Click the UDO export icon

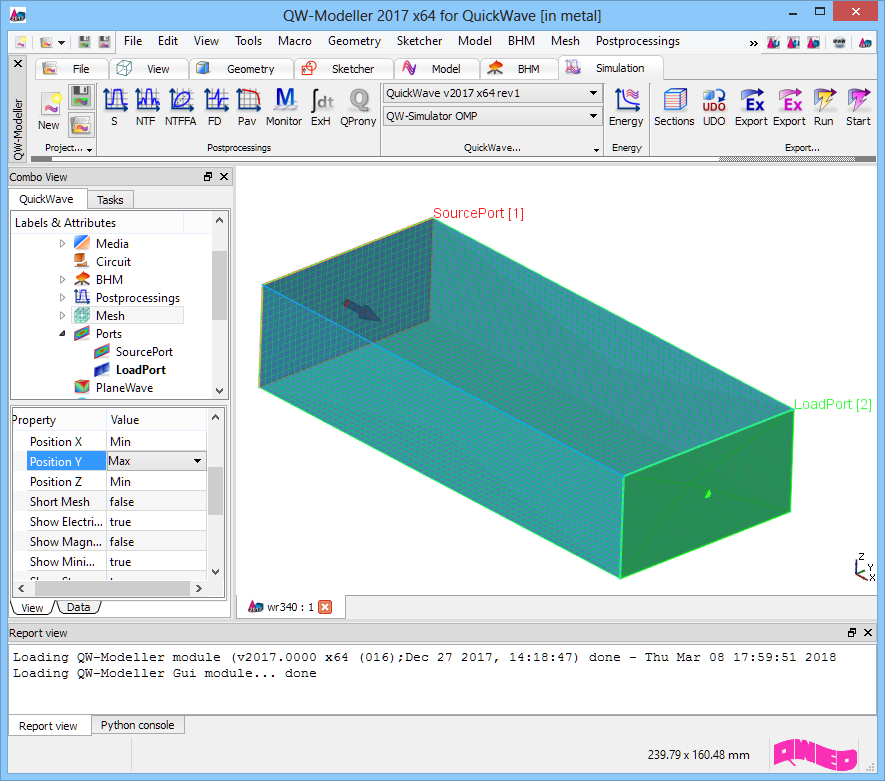pyautogui.click(x=714, y=106)
